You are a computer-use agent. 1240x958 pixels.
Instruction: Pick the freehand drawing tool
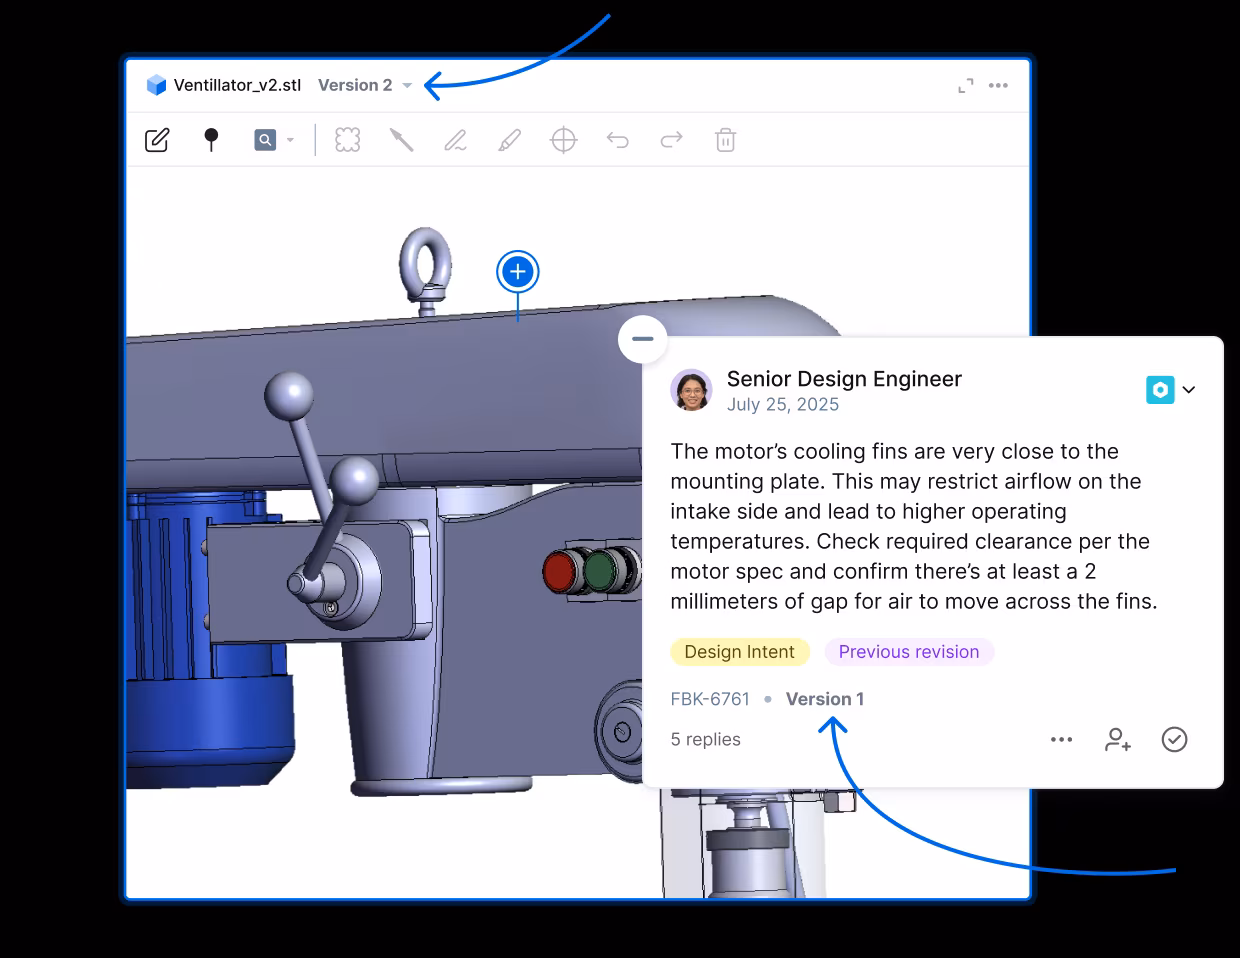[x=455, y=140]
